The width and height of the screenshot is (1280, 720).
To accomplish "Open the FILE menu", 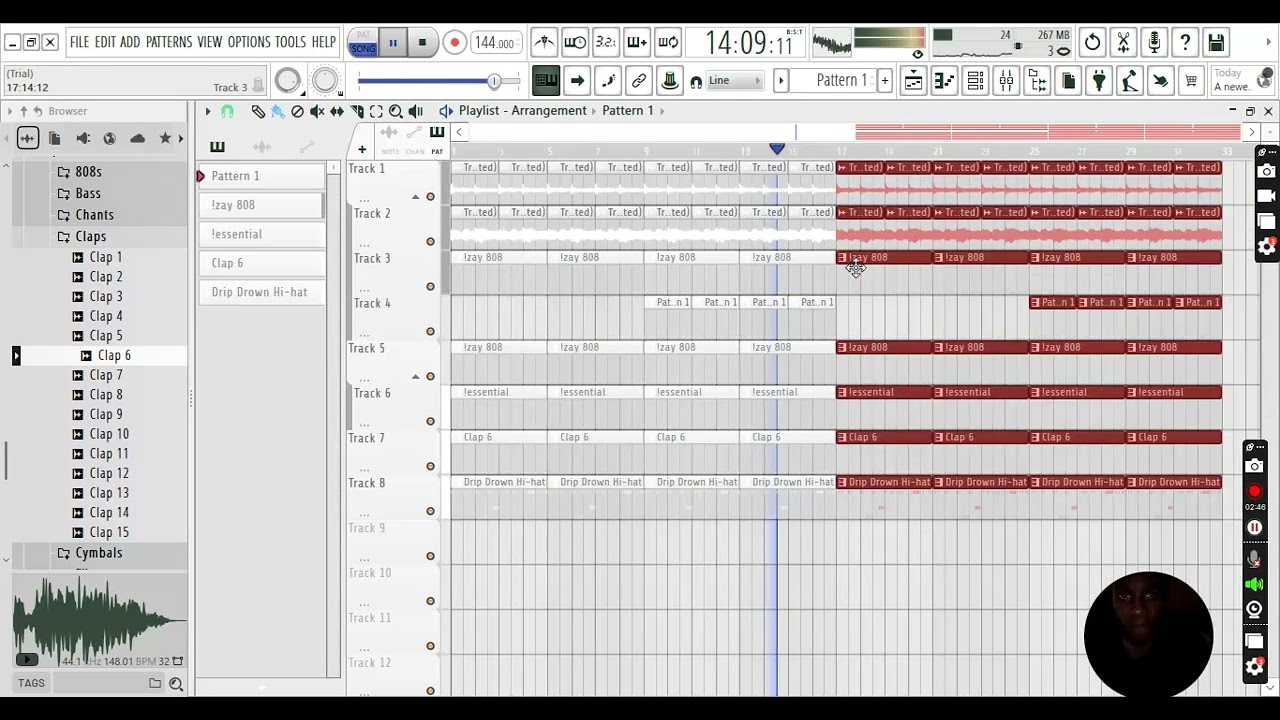I will [79, 42].
